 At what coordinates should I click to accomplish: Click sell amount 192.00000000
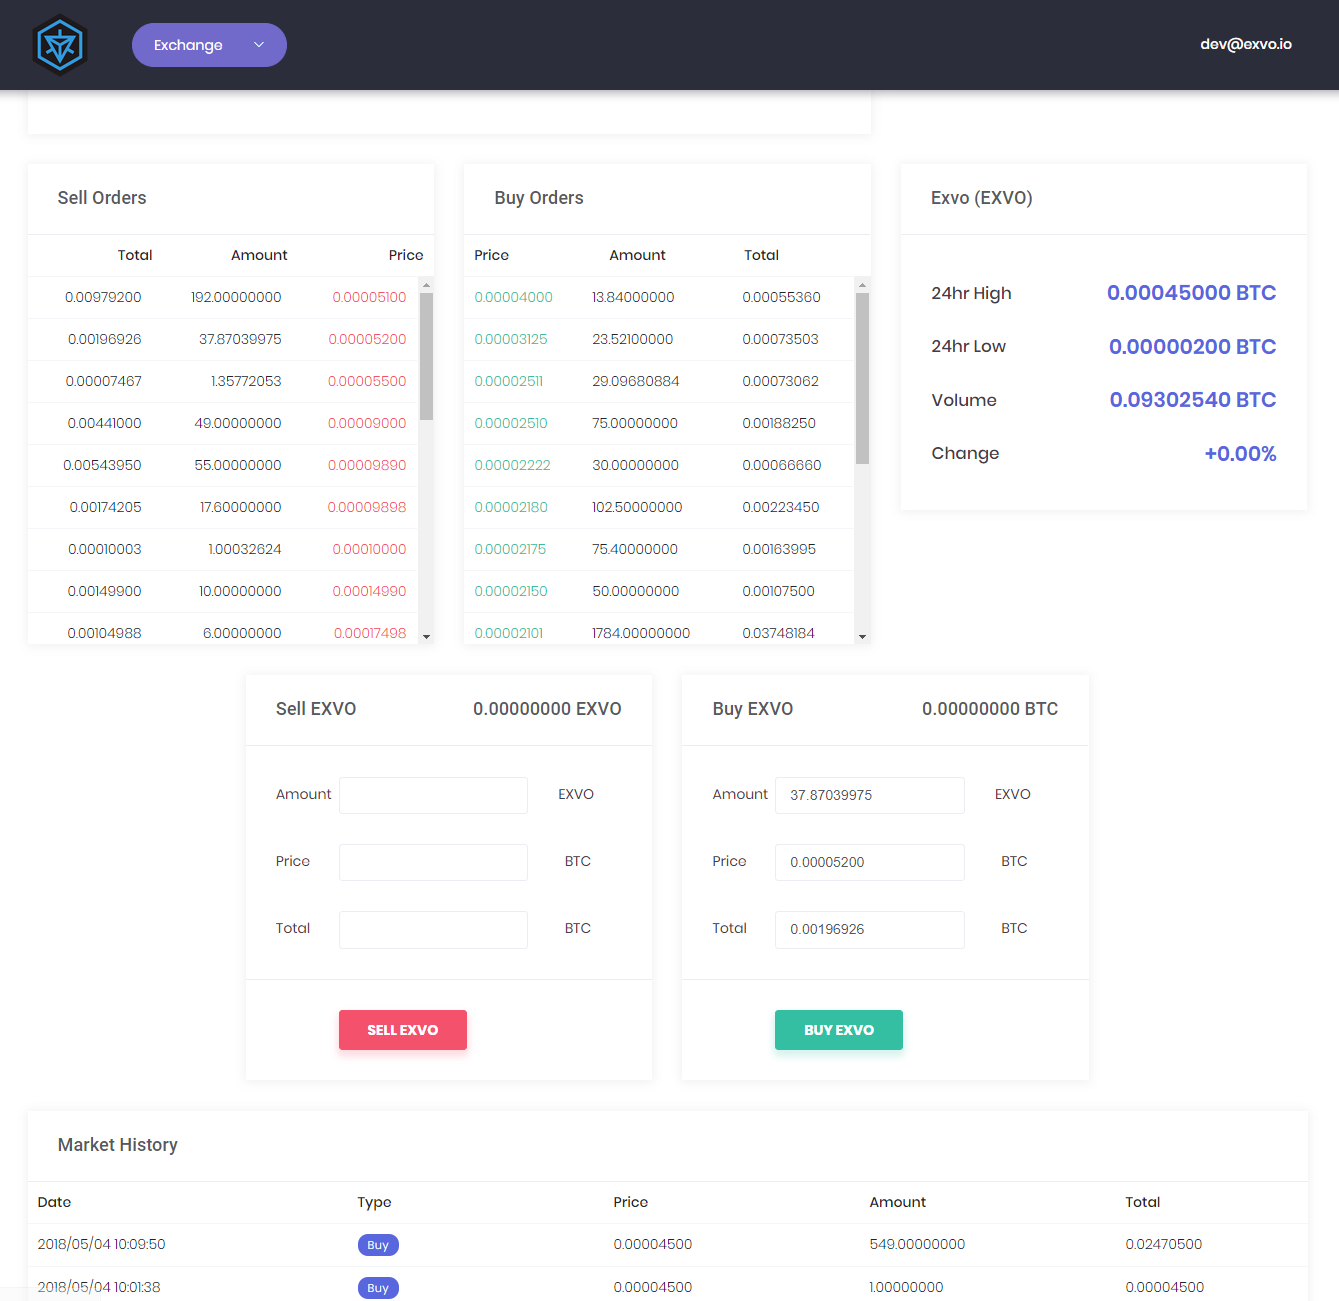[x=236, y=297]
